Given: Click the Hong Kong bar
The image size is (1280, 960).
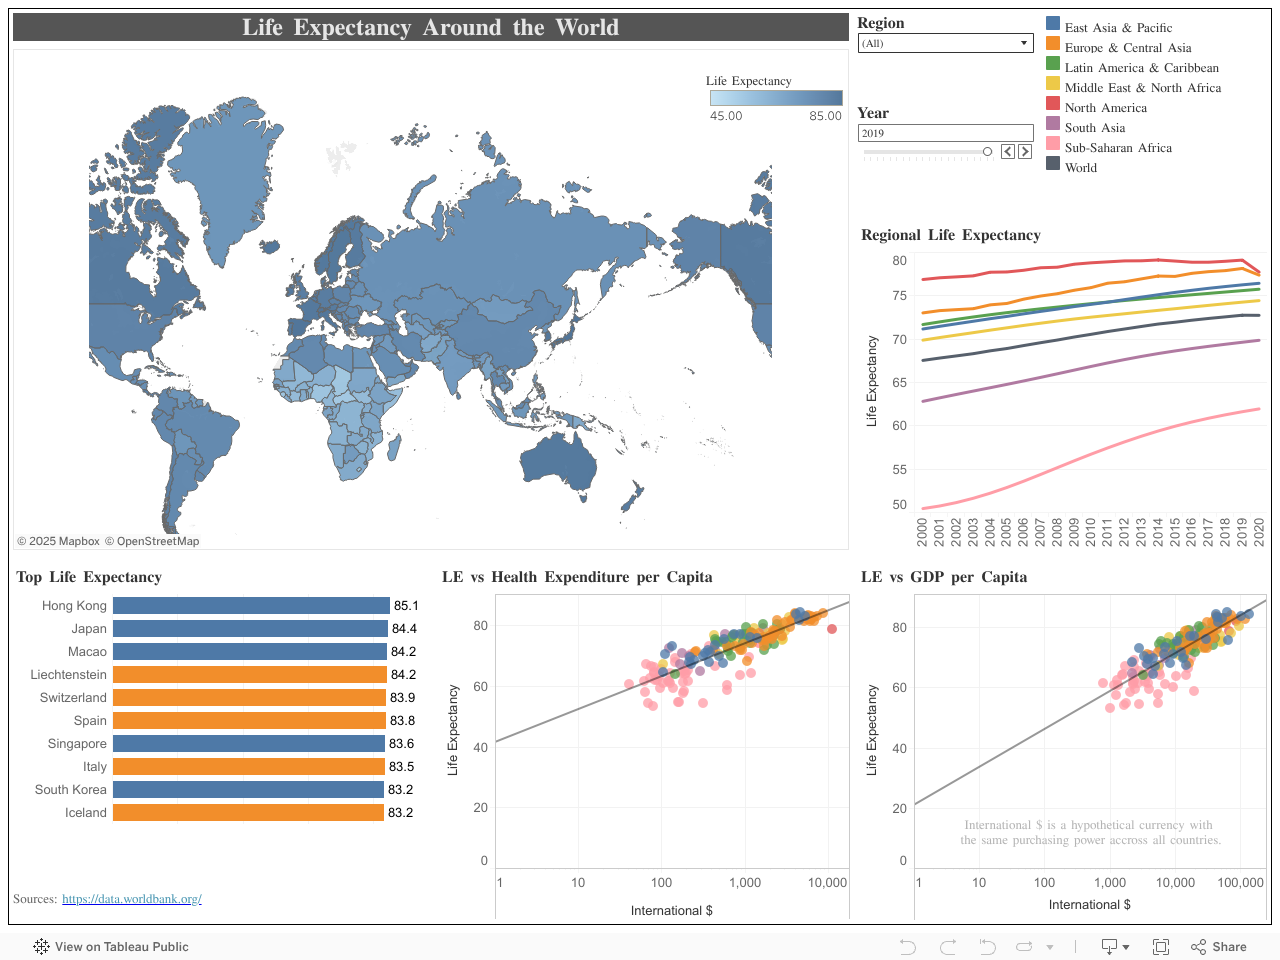Looking at the screenshot, I should [x=251, y=606].
